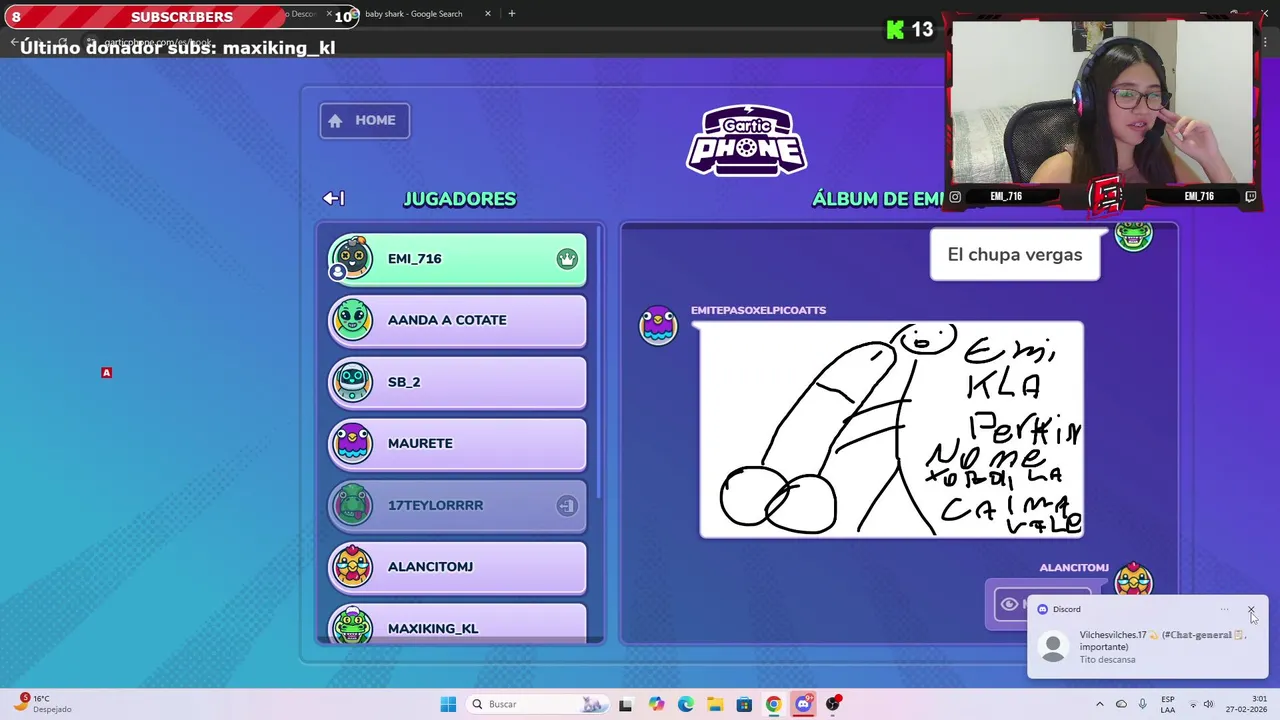Click the Windows Start button
This screenshot has height=720, width=1280.
pos(448,704)
